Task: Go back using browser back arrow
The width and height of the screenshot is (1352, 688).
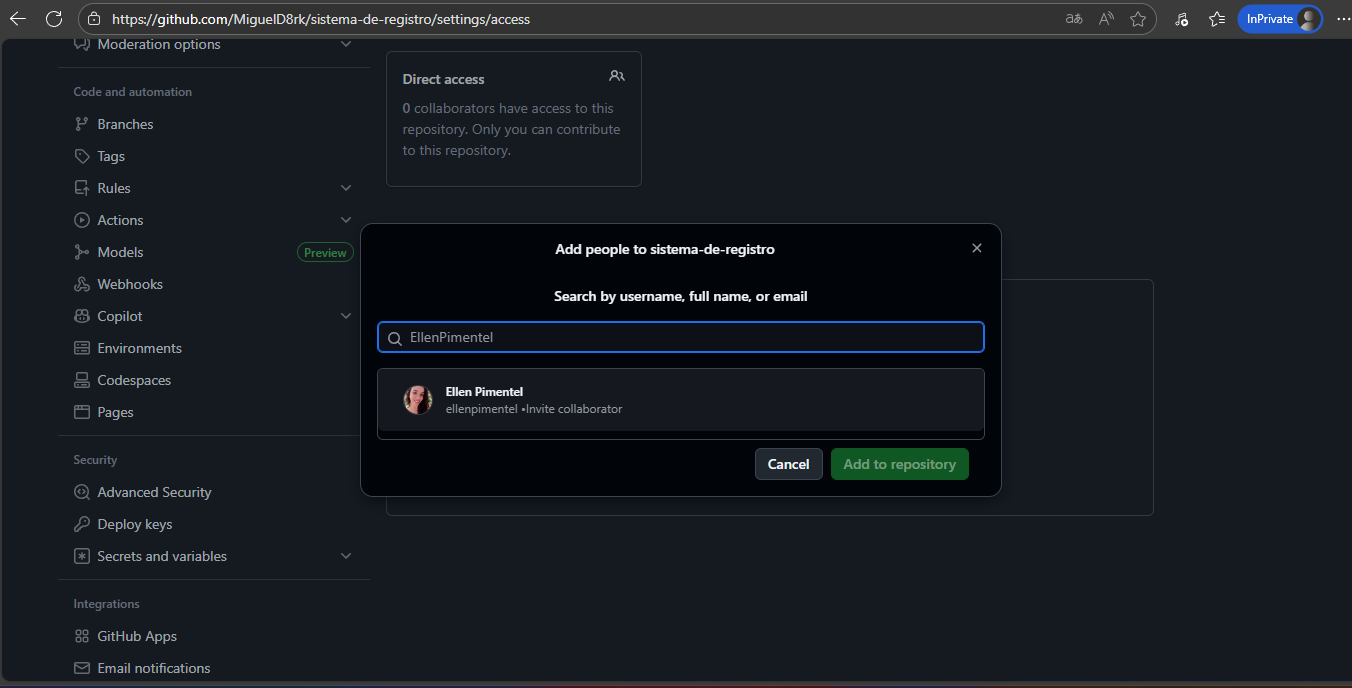Action: coord(18,19)
